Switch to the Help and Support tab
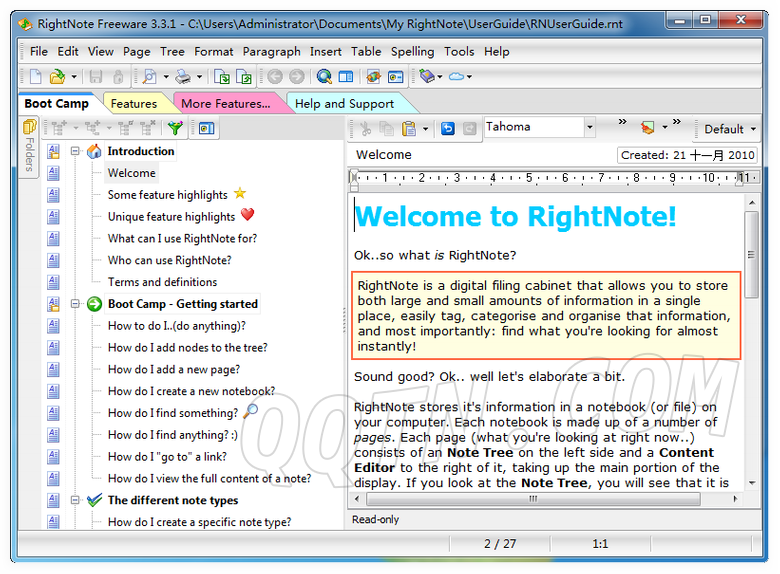The image size is (780, 574). click(344, 103)
